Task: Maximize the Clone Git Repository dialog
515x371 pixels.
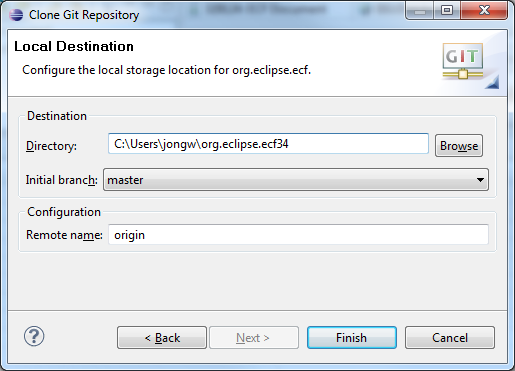Action: pos(447,11)
